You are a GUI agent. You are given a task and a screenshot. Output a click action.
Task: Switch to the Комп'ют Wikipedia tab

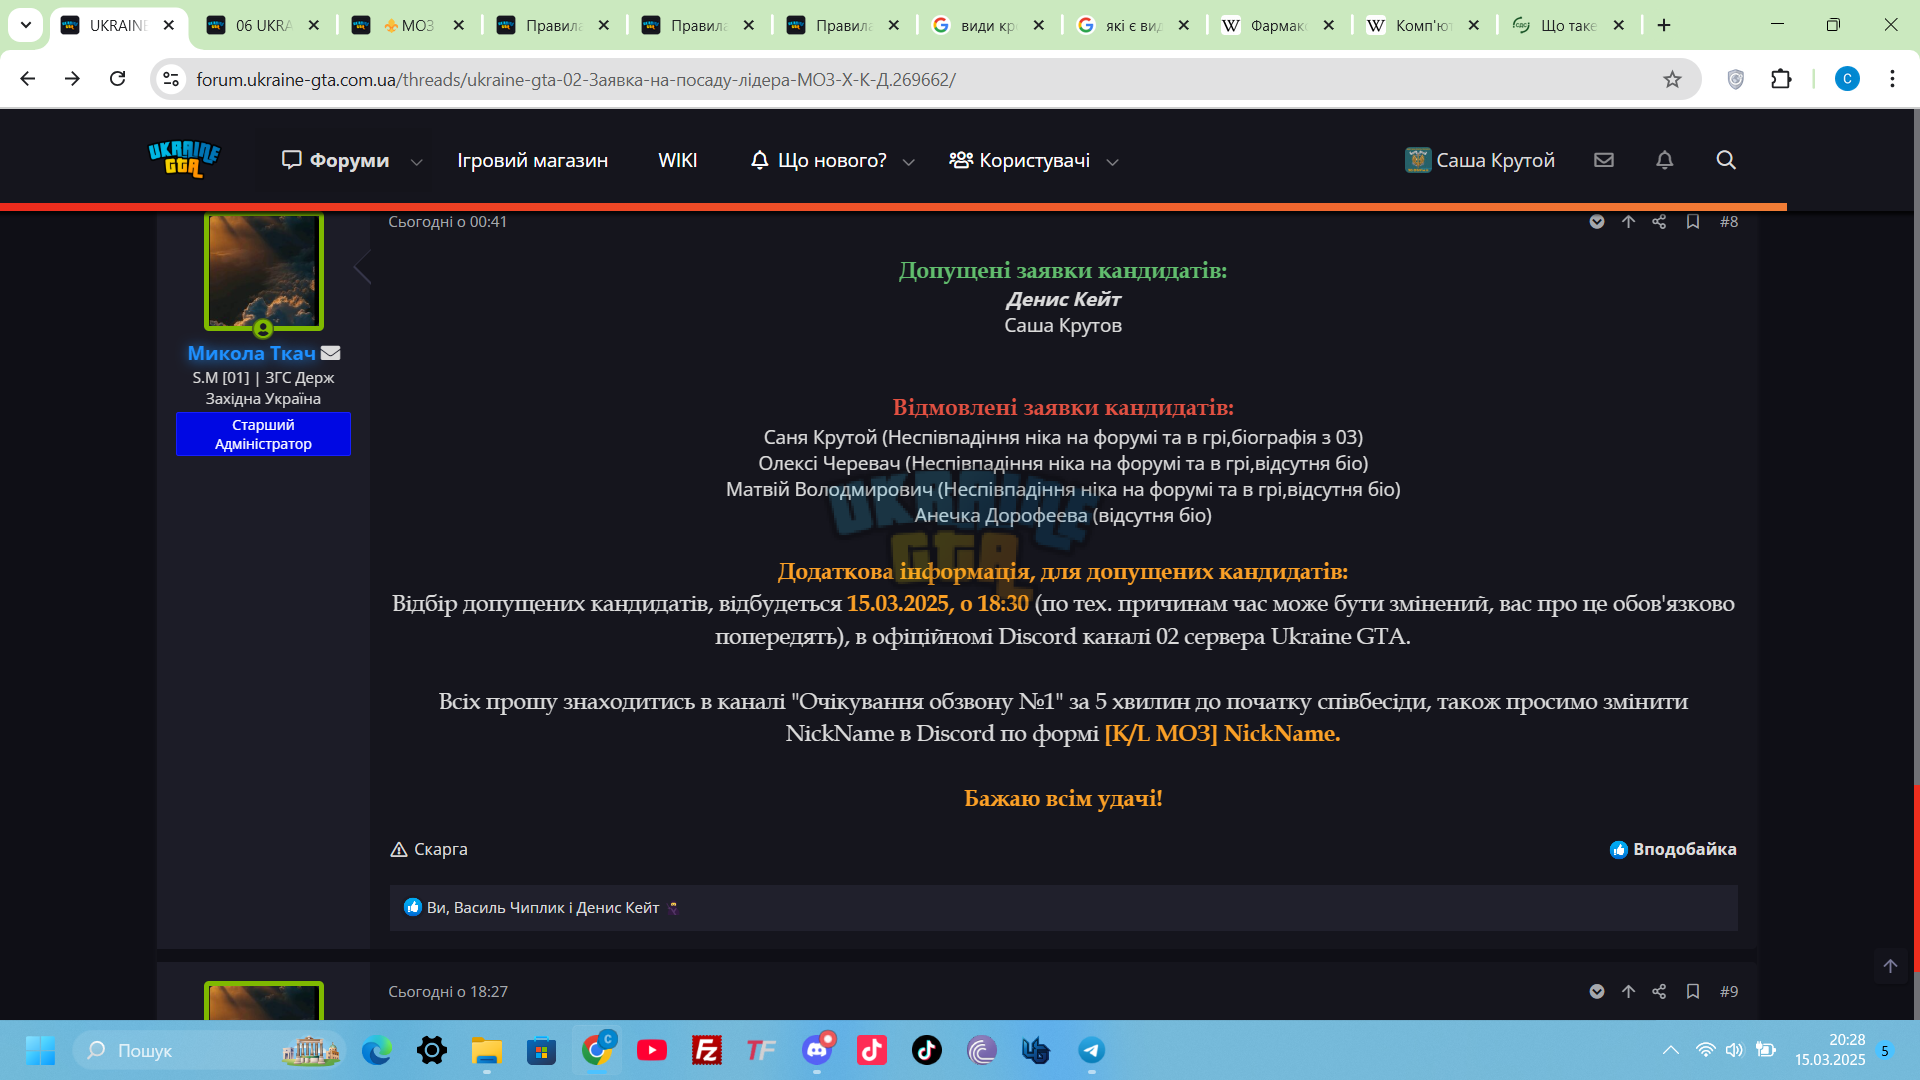click(x=1422, y=25)
